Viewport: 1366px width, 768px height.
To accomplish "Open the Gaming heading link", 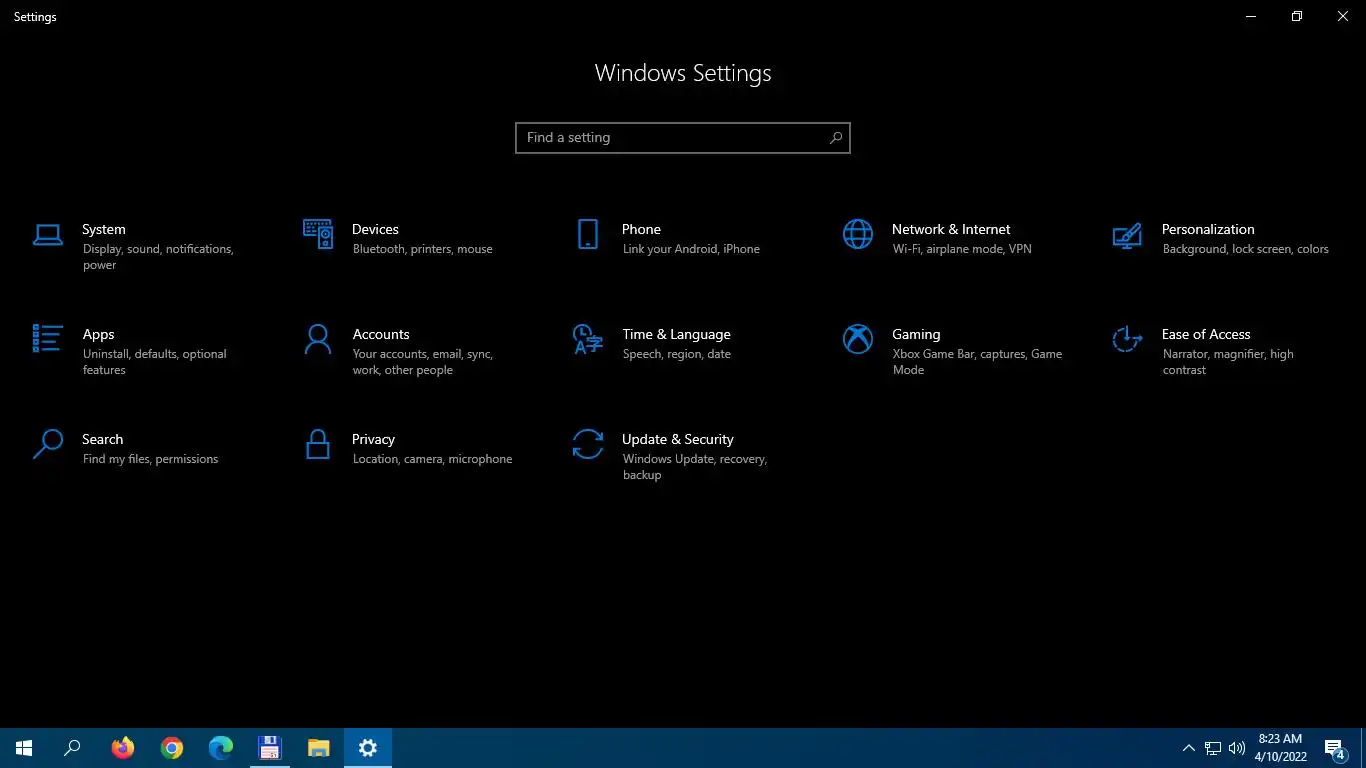I will pos(916,334).
